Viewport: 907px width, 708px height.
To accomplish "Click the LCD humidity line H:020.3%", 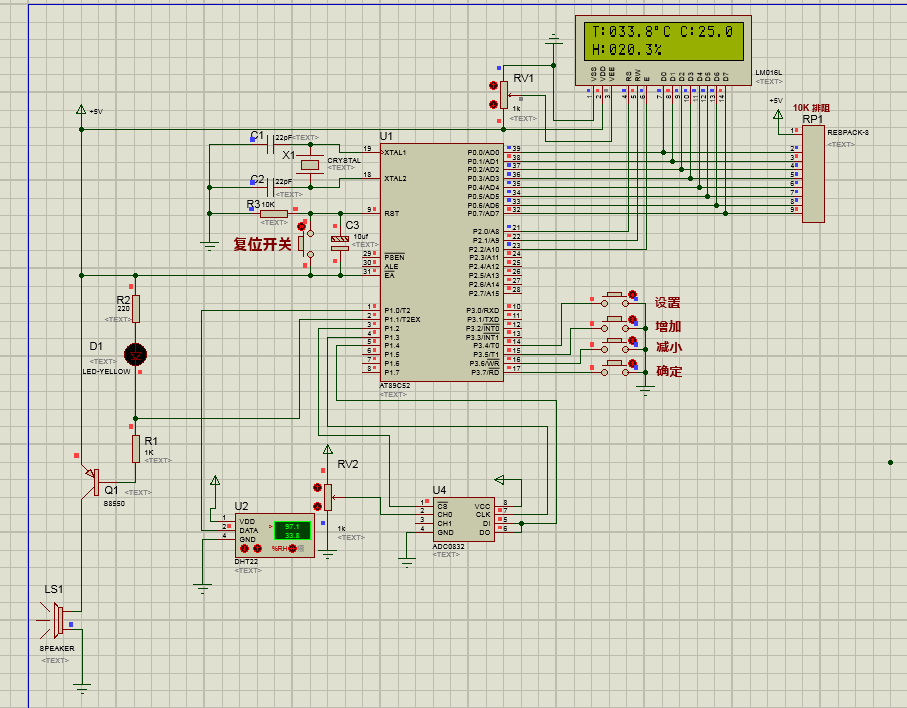I will click(x=627, y=50).
